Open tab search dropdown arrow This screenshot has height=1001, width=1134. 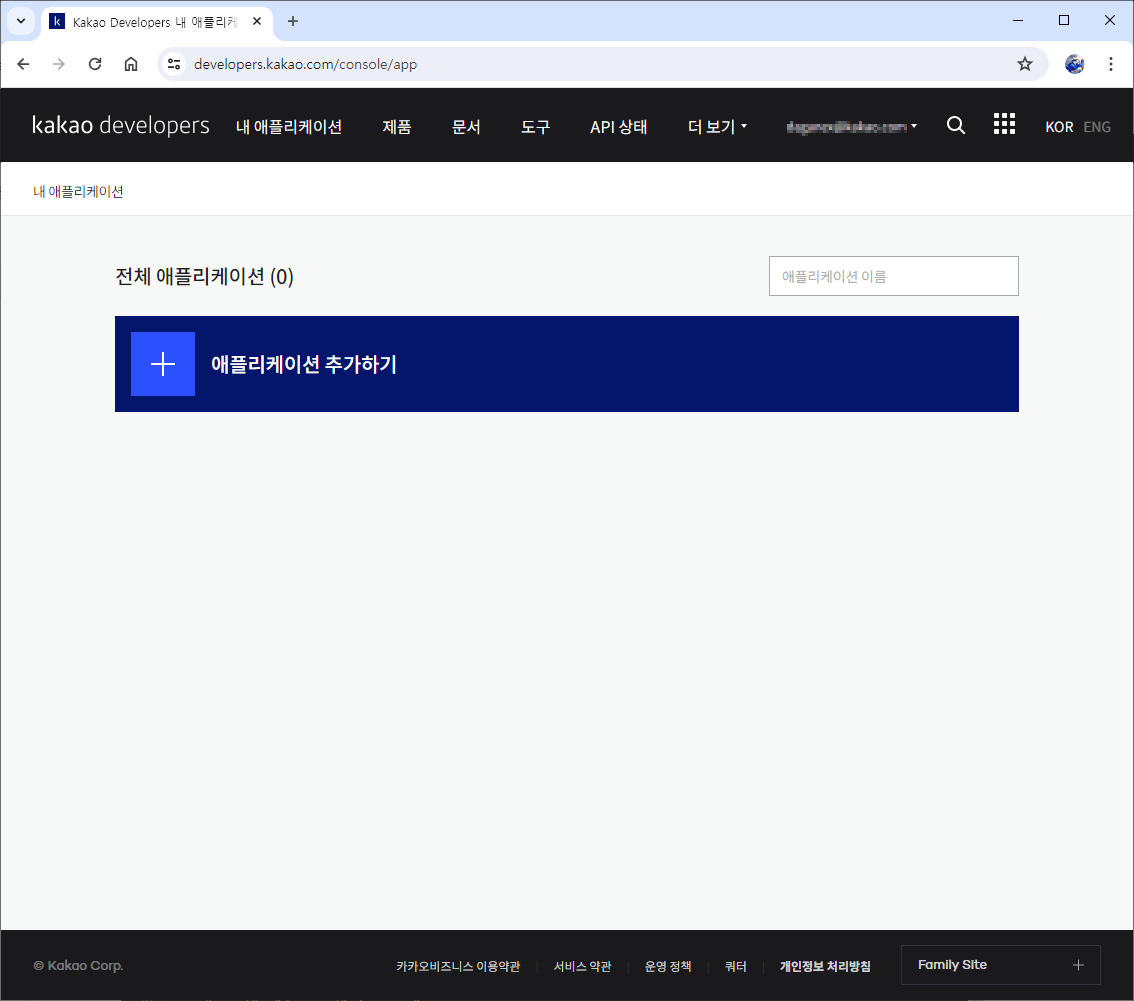click(21, 21)
